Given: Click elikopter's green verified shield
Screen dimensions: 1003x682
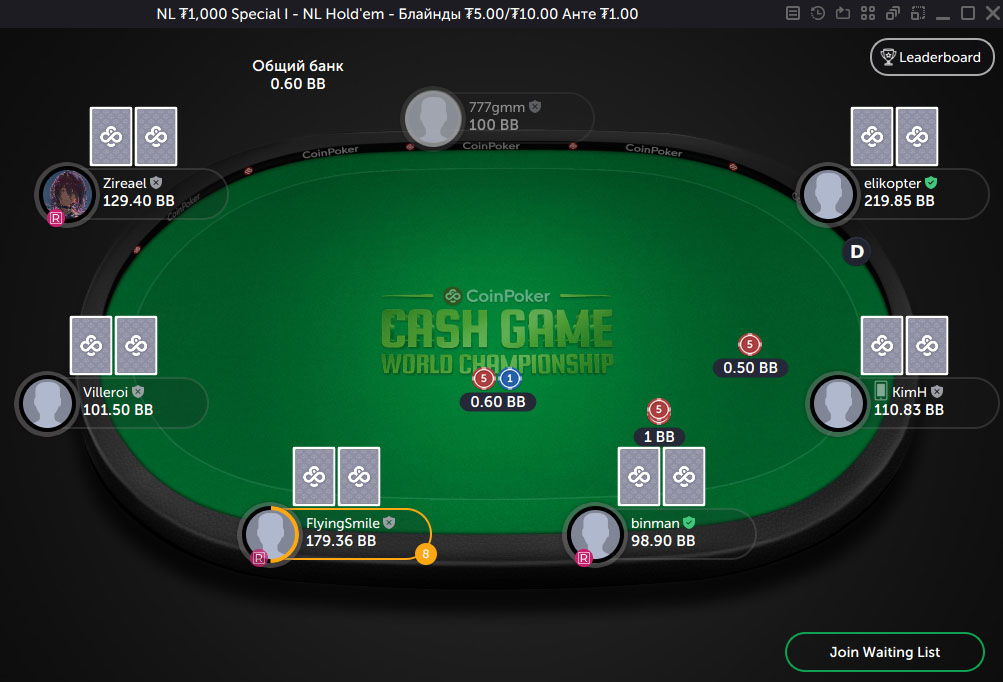Looking at the screenshot, I should (x=931, y=183).
